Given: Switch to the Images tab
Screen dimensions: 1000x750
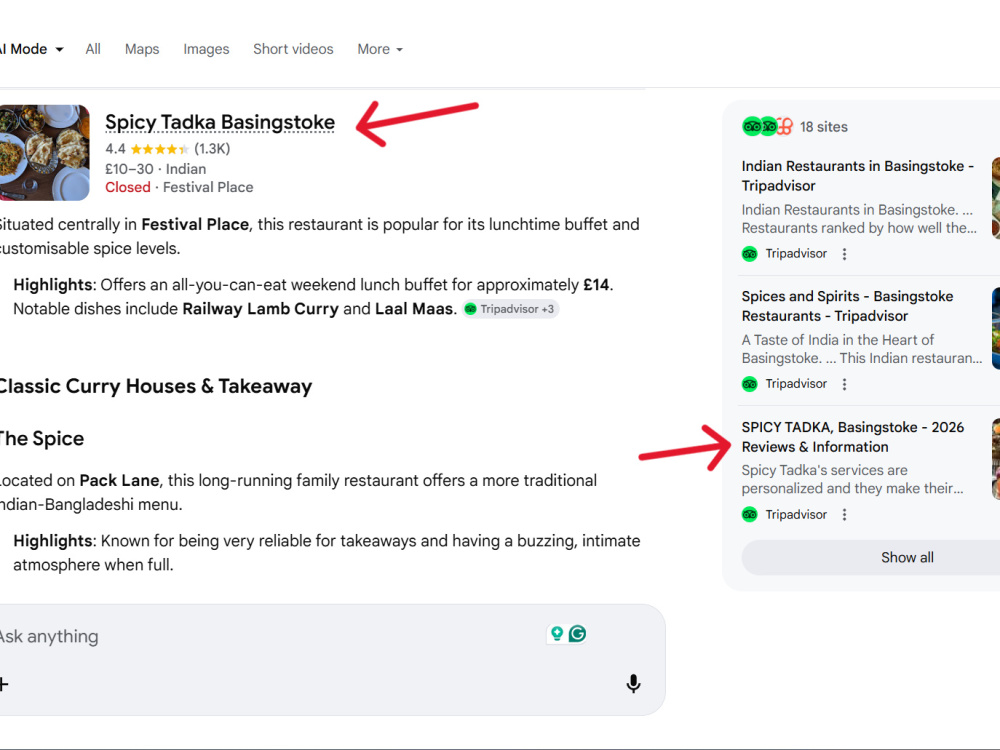Looking at the screenshot, I should pyautogui.click(x=206, y=49).
